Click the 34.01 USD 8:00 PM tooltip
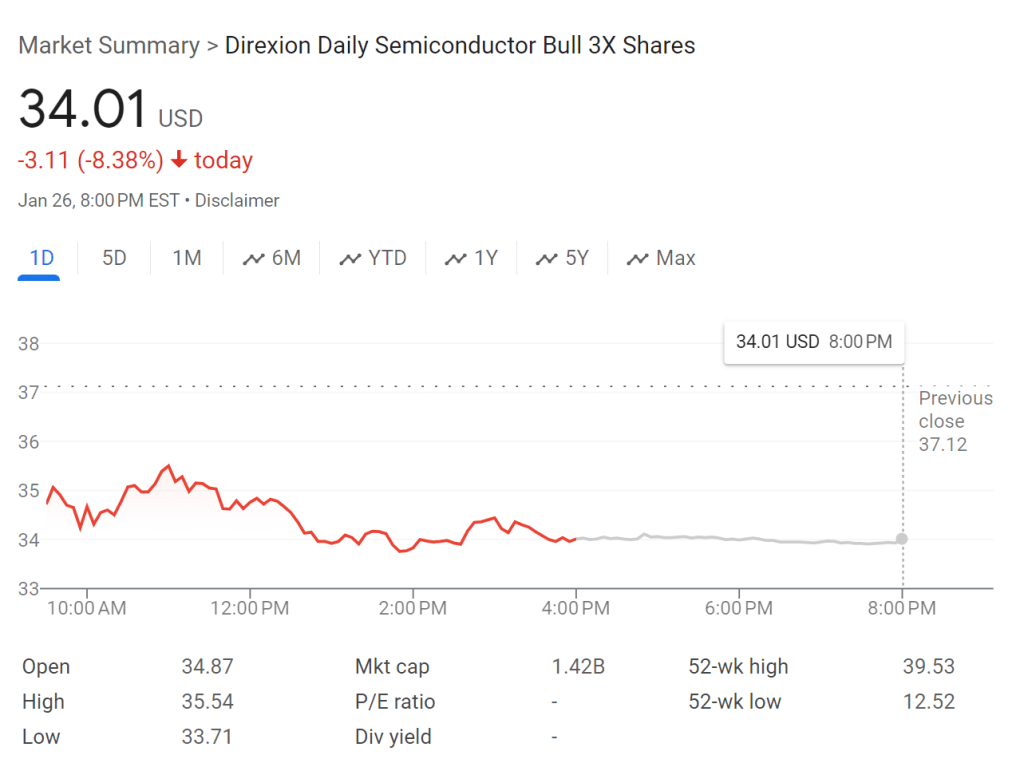 [813, 342]
